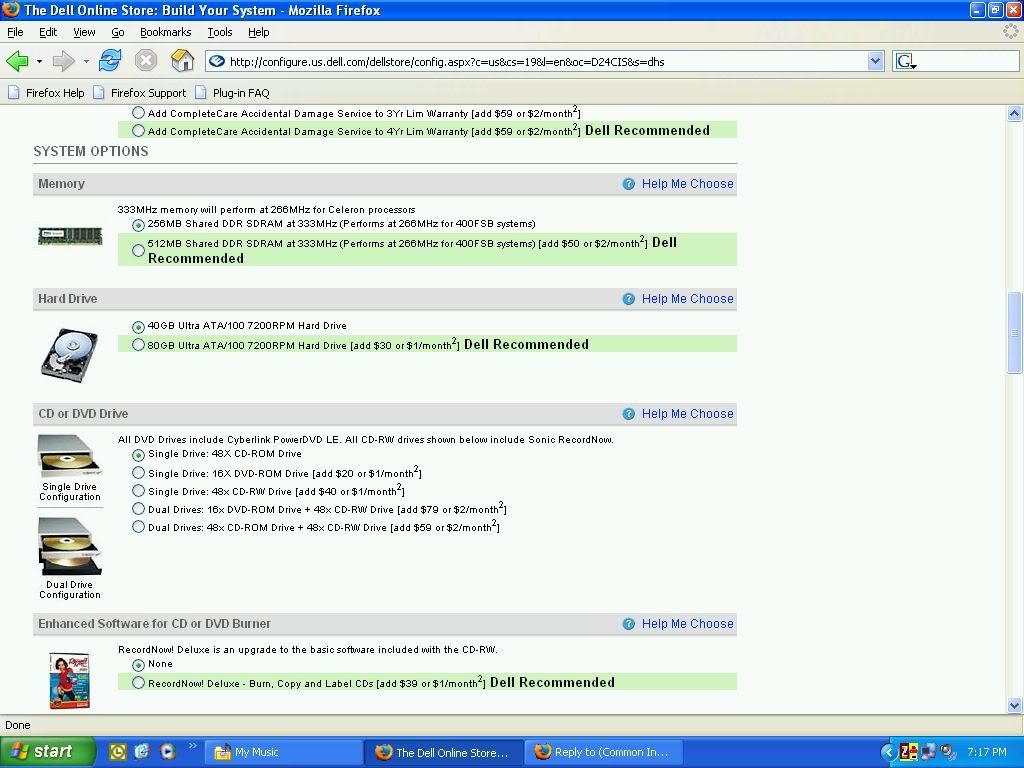Viewport: 1024px width, 768px height.
Task: Click the scroll down arrow on the page
Action: (1014, 705)
